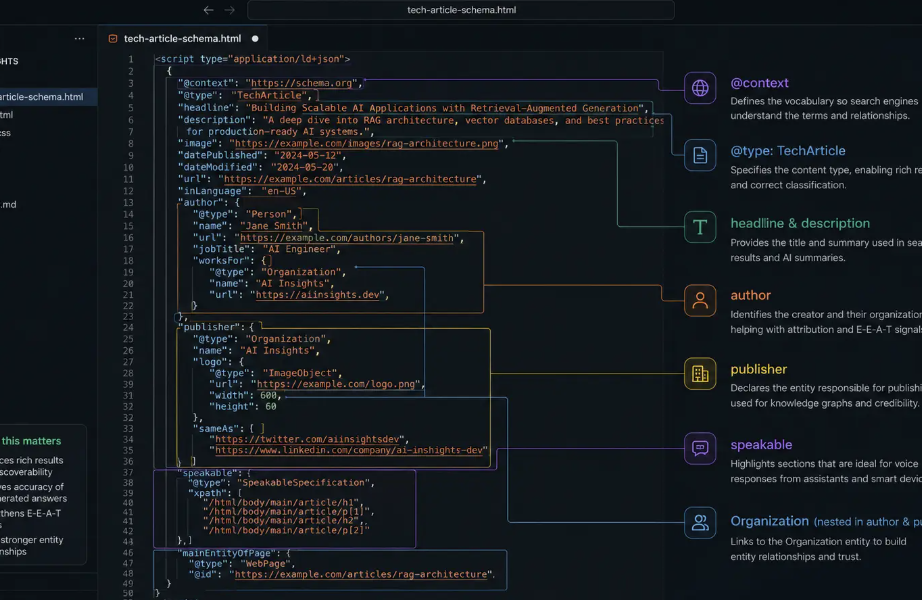Click the title bar search field
Viewport: 922px width, 600px height.
pos(461,10)
